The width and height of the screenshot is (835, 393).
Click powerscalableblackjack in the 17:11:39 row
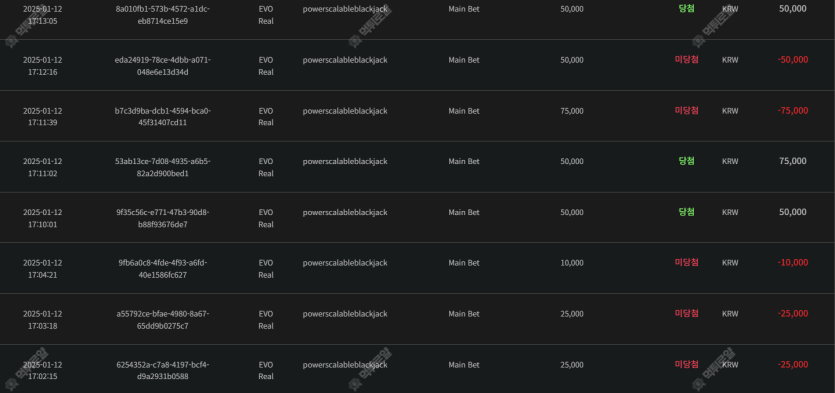tap(345, 111)
